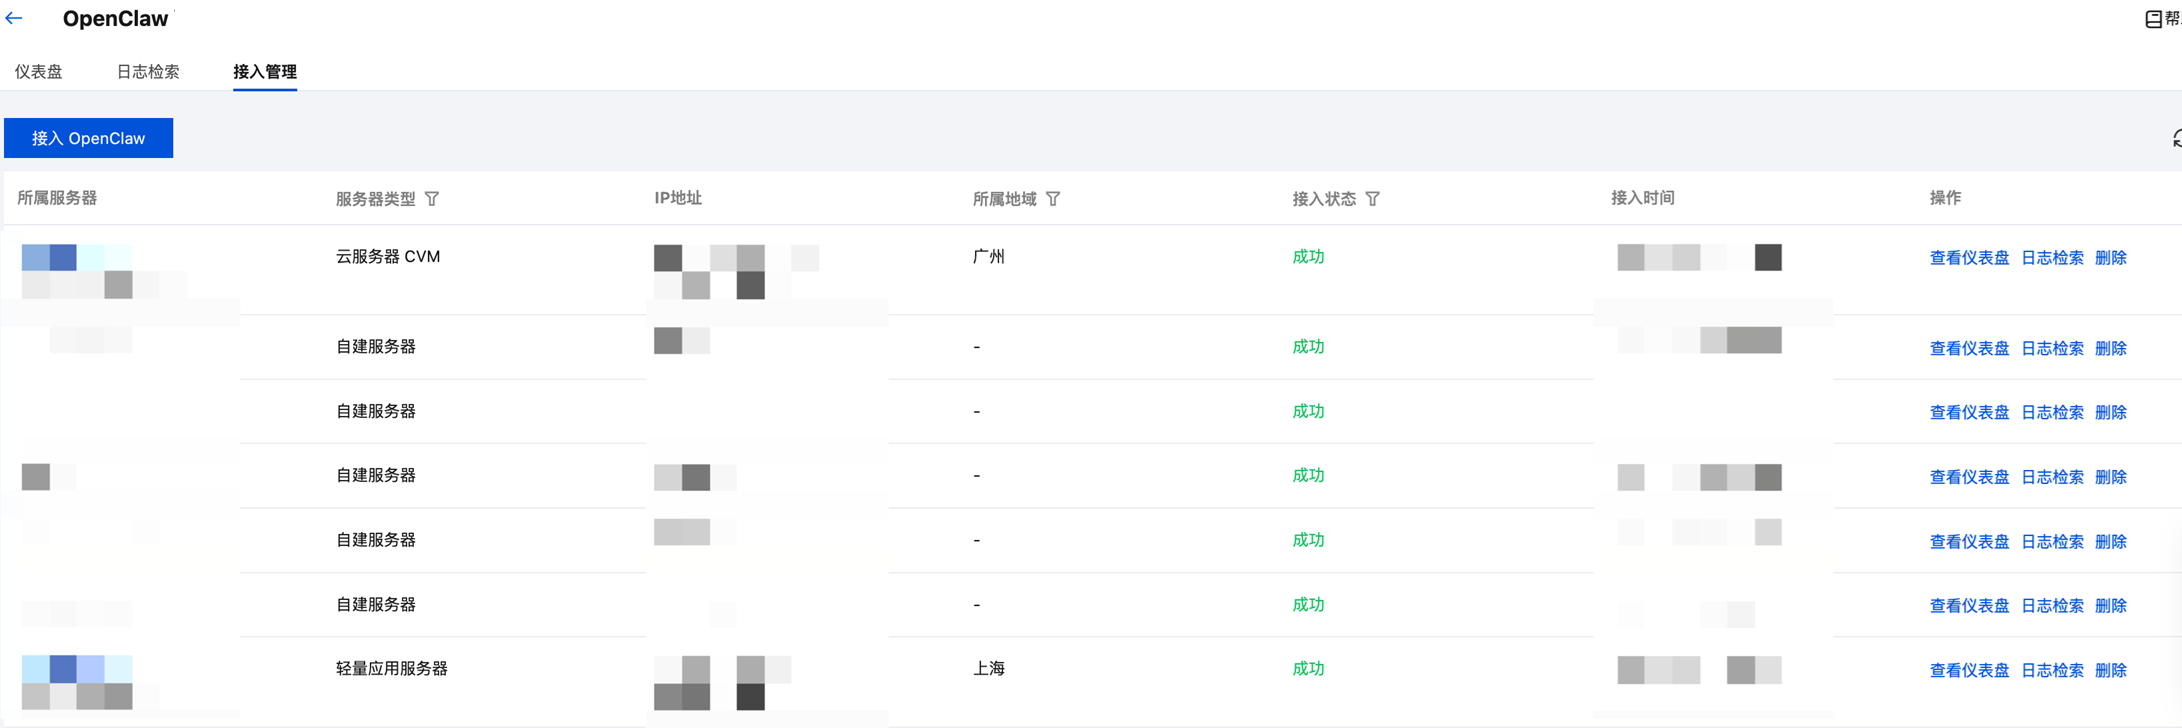Select the 接入管理 tab
The height and width of the screenshot is (728, 2182).
pos(265,72)
